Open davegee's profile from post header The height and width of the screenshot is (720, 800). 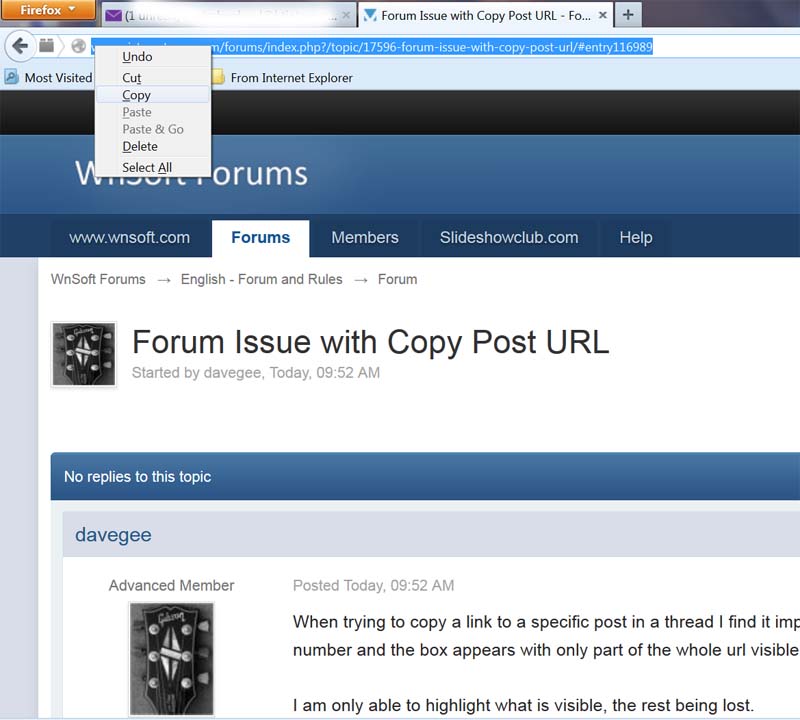pos(113,535)
